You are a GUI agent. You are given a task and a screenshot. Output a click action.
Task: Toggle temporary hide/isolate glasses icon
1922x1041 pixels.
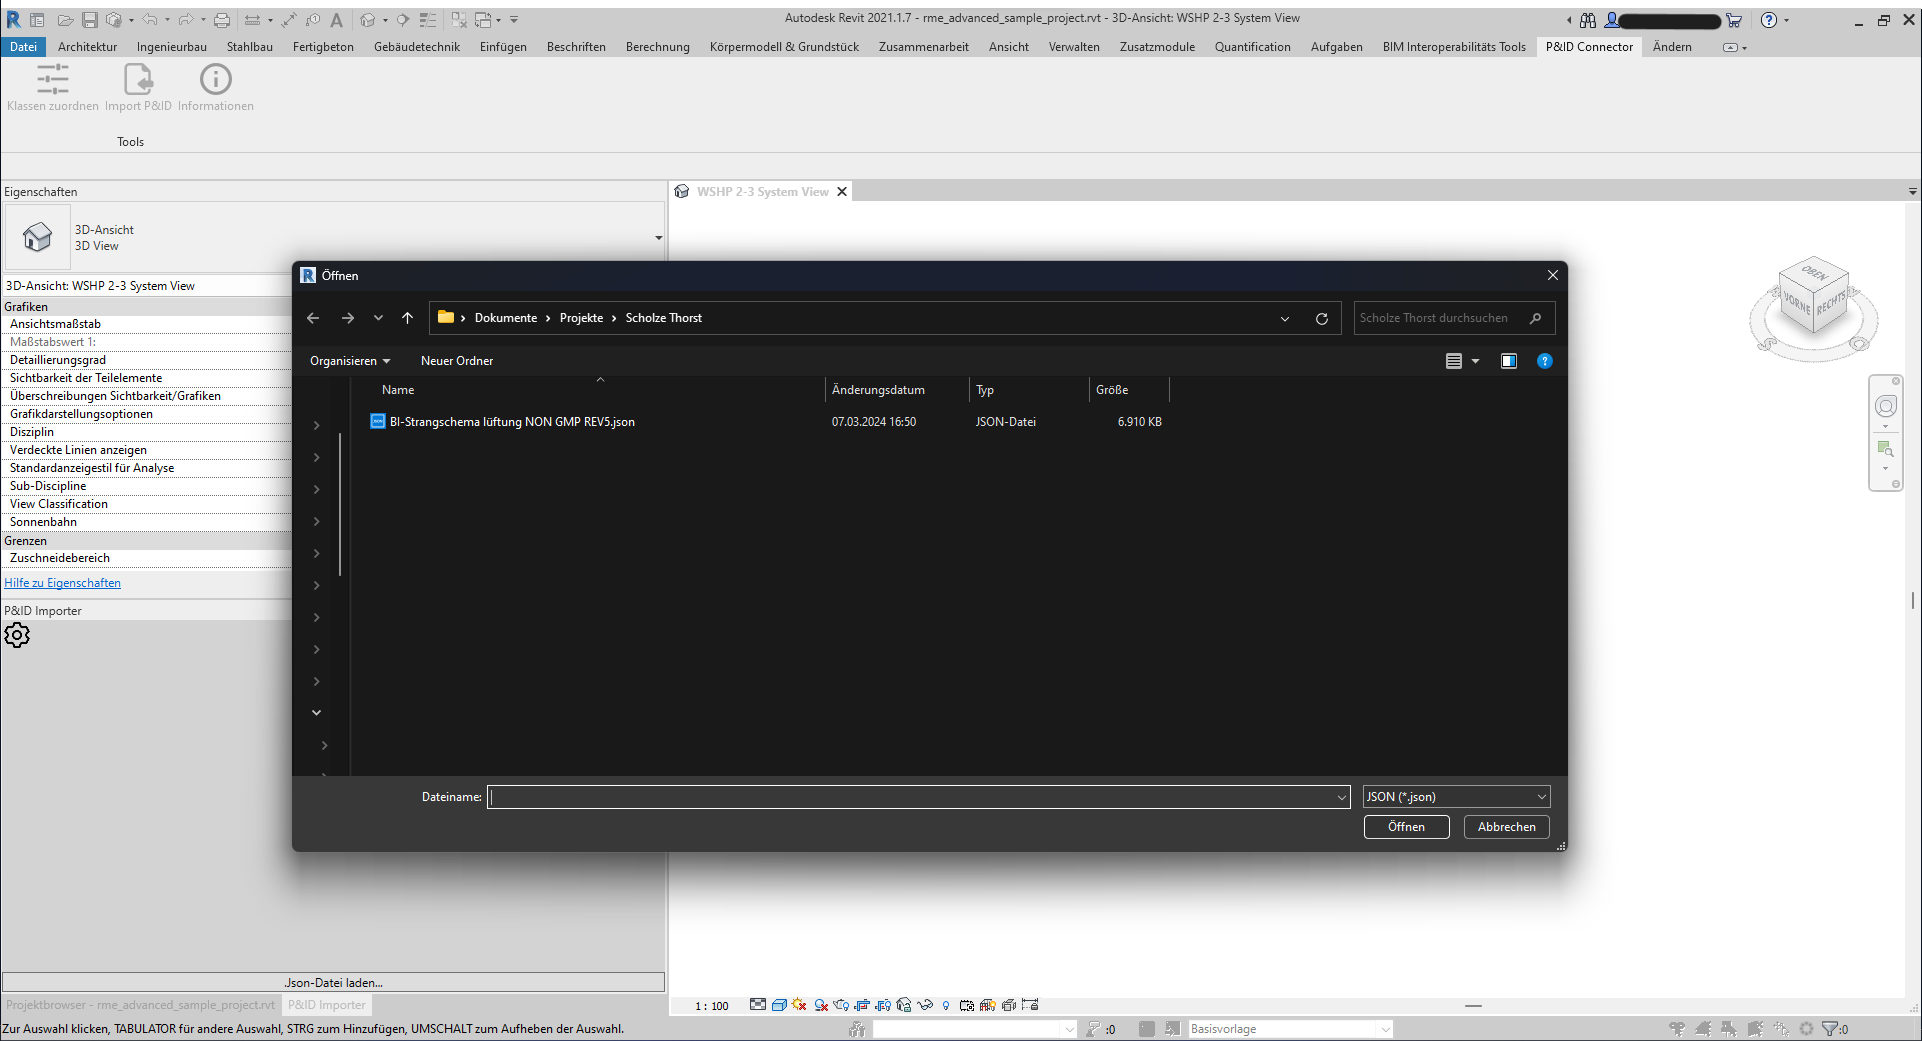(925, 1005)
